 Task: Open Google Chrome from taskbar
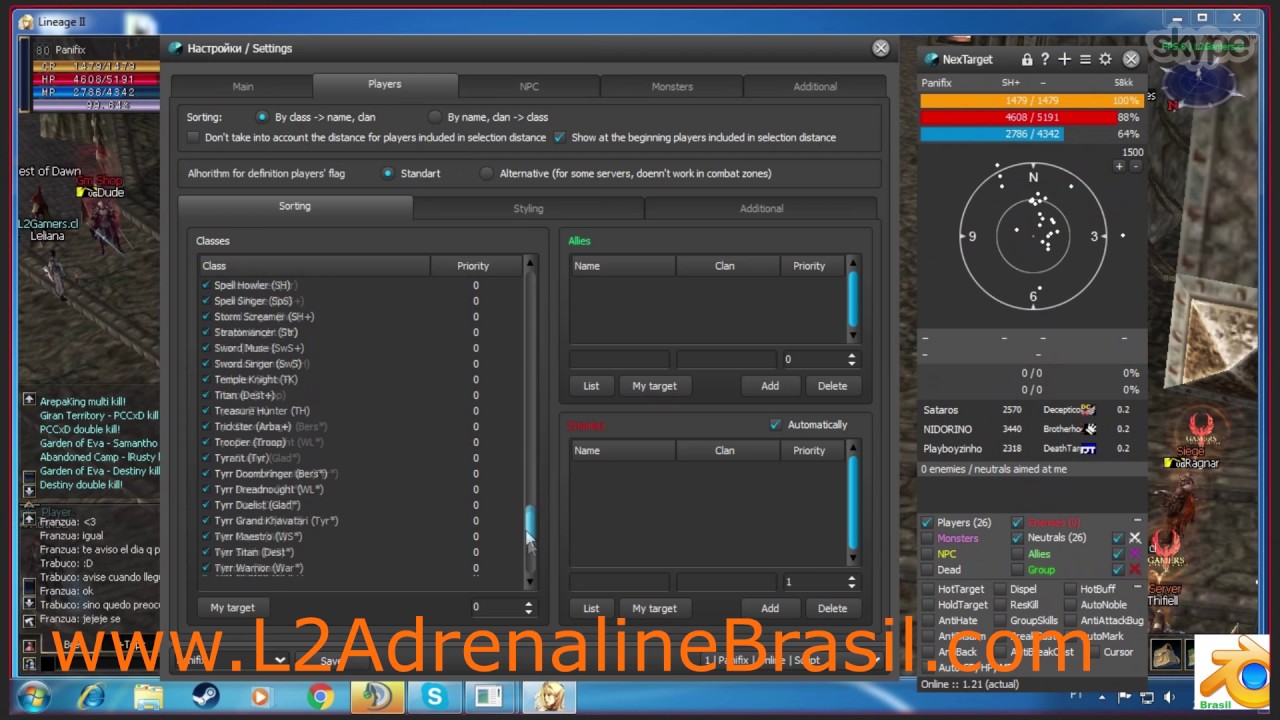[320, 696]
